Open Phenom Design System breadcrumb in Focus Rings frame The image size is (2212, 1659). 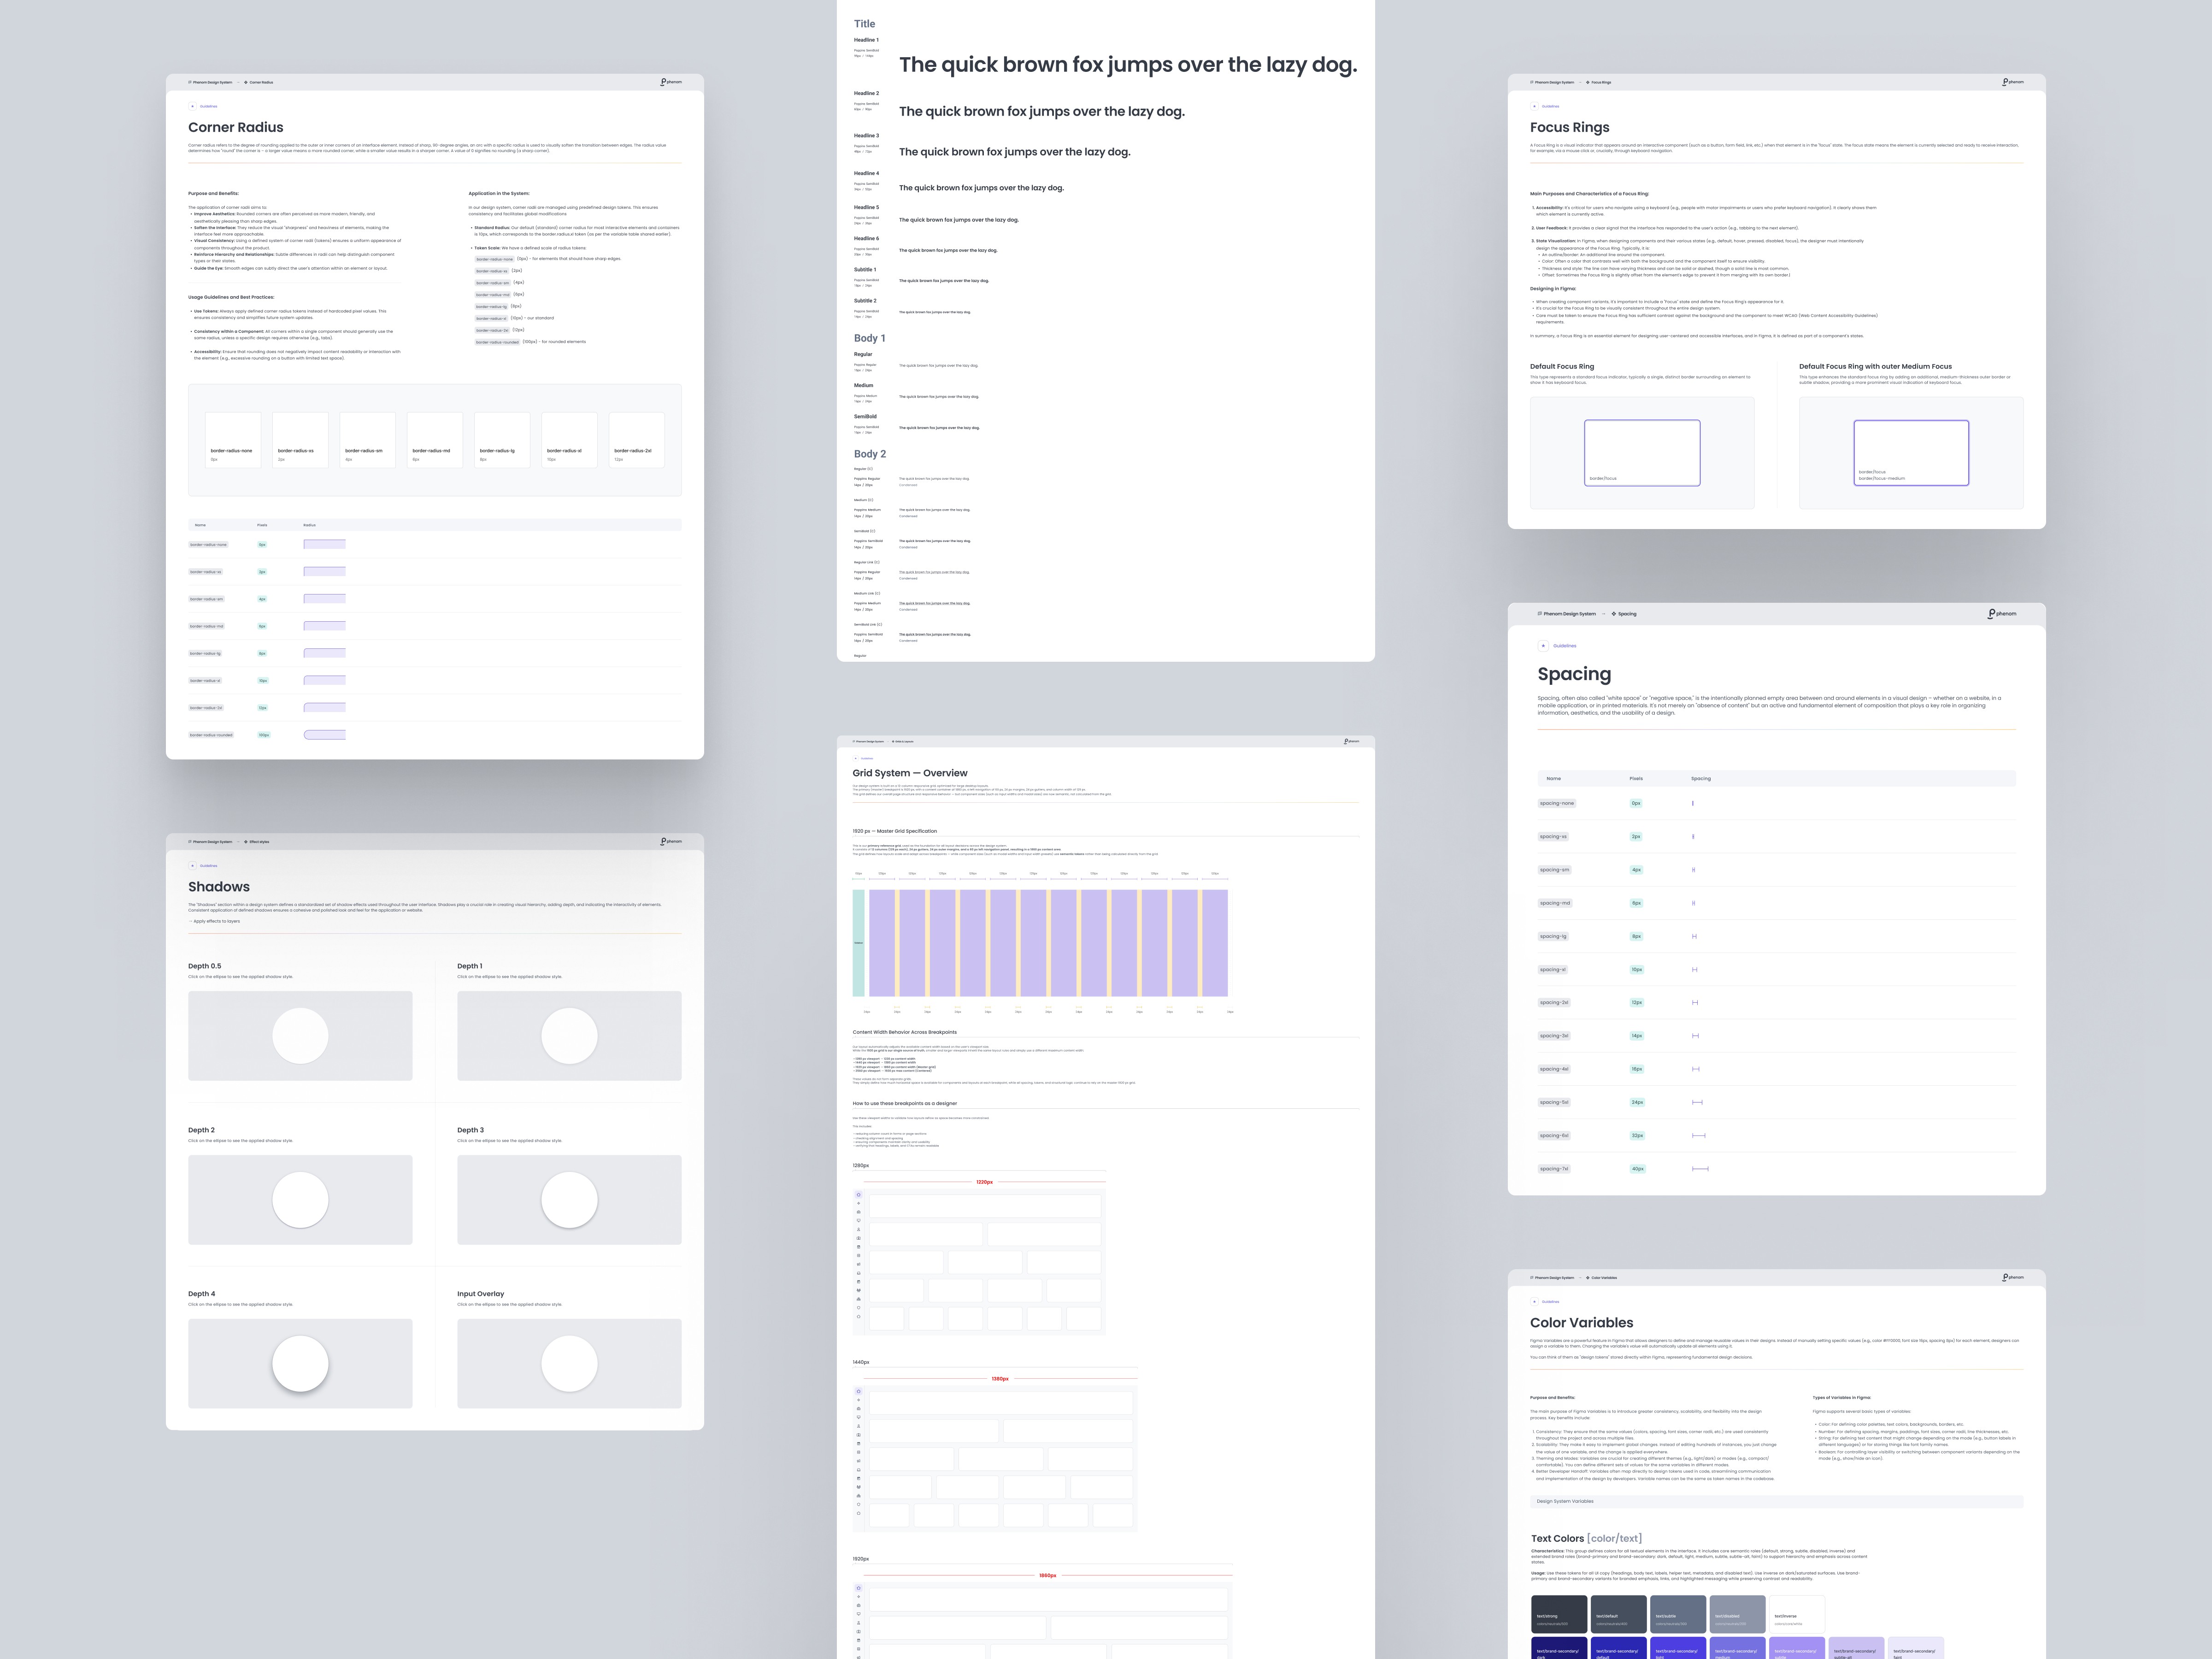1552,82
